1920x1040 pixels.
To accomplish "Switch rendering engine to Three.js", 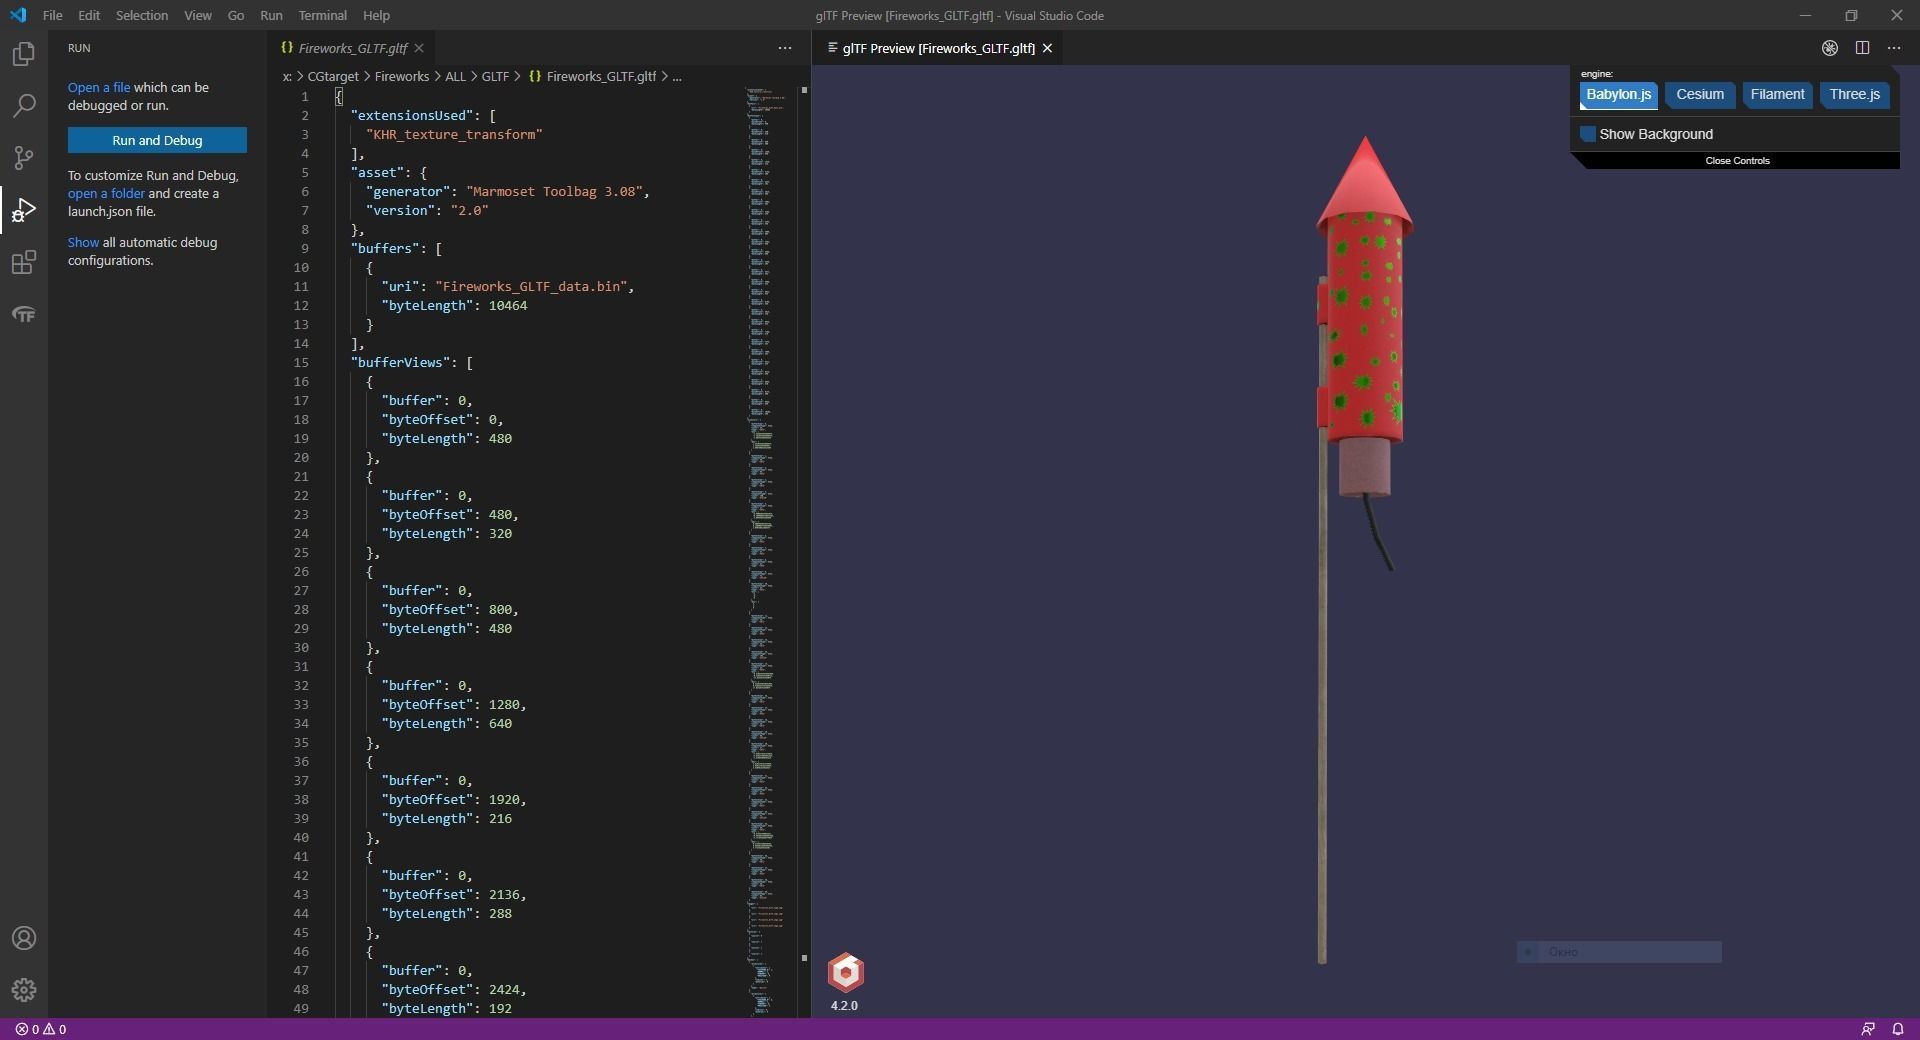I will coord(1854,95).
